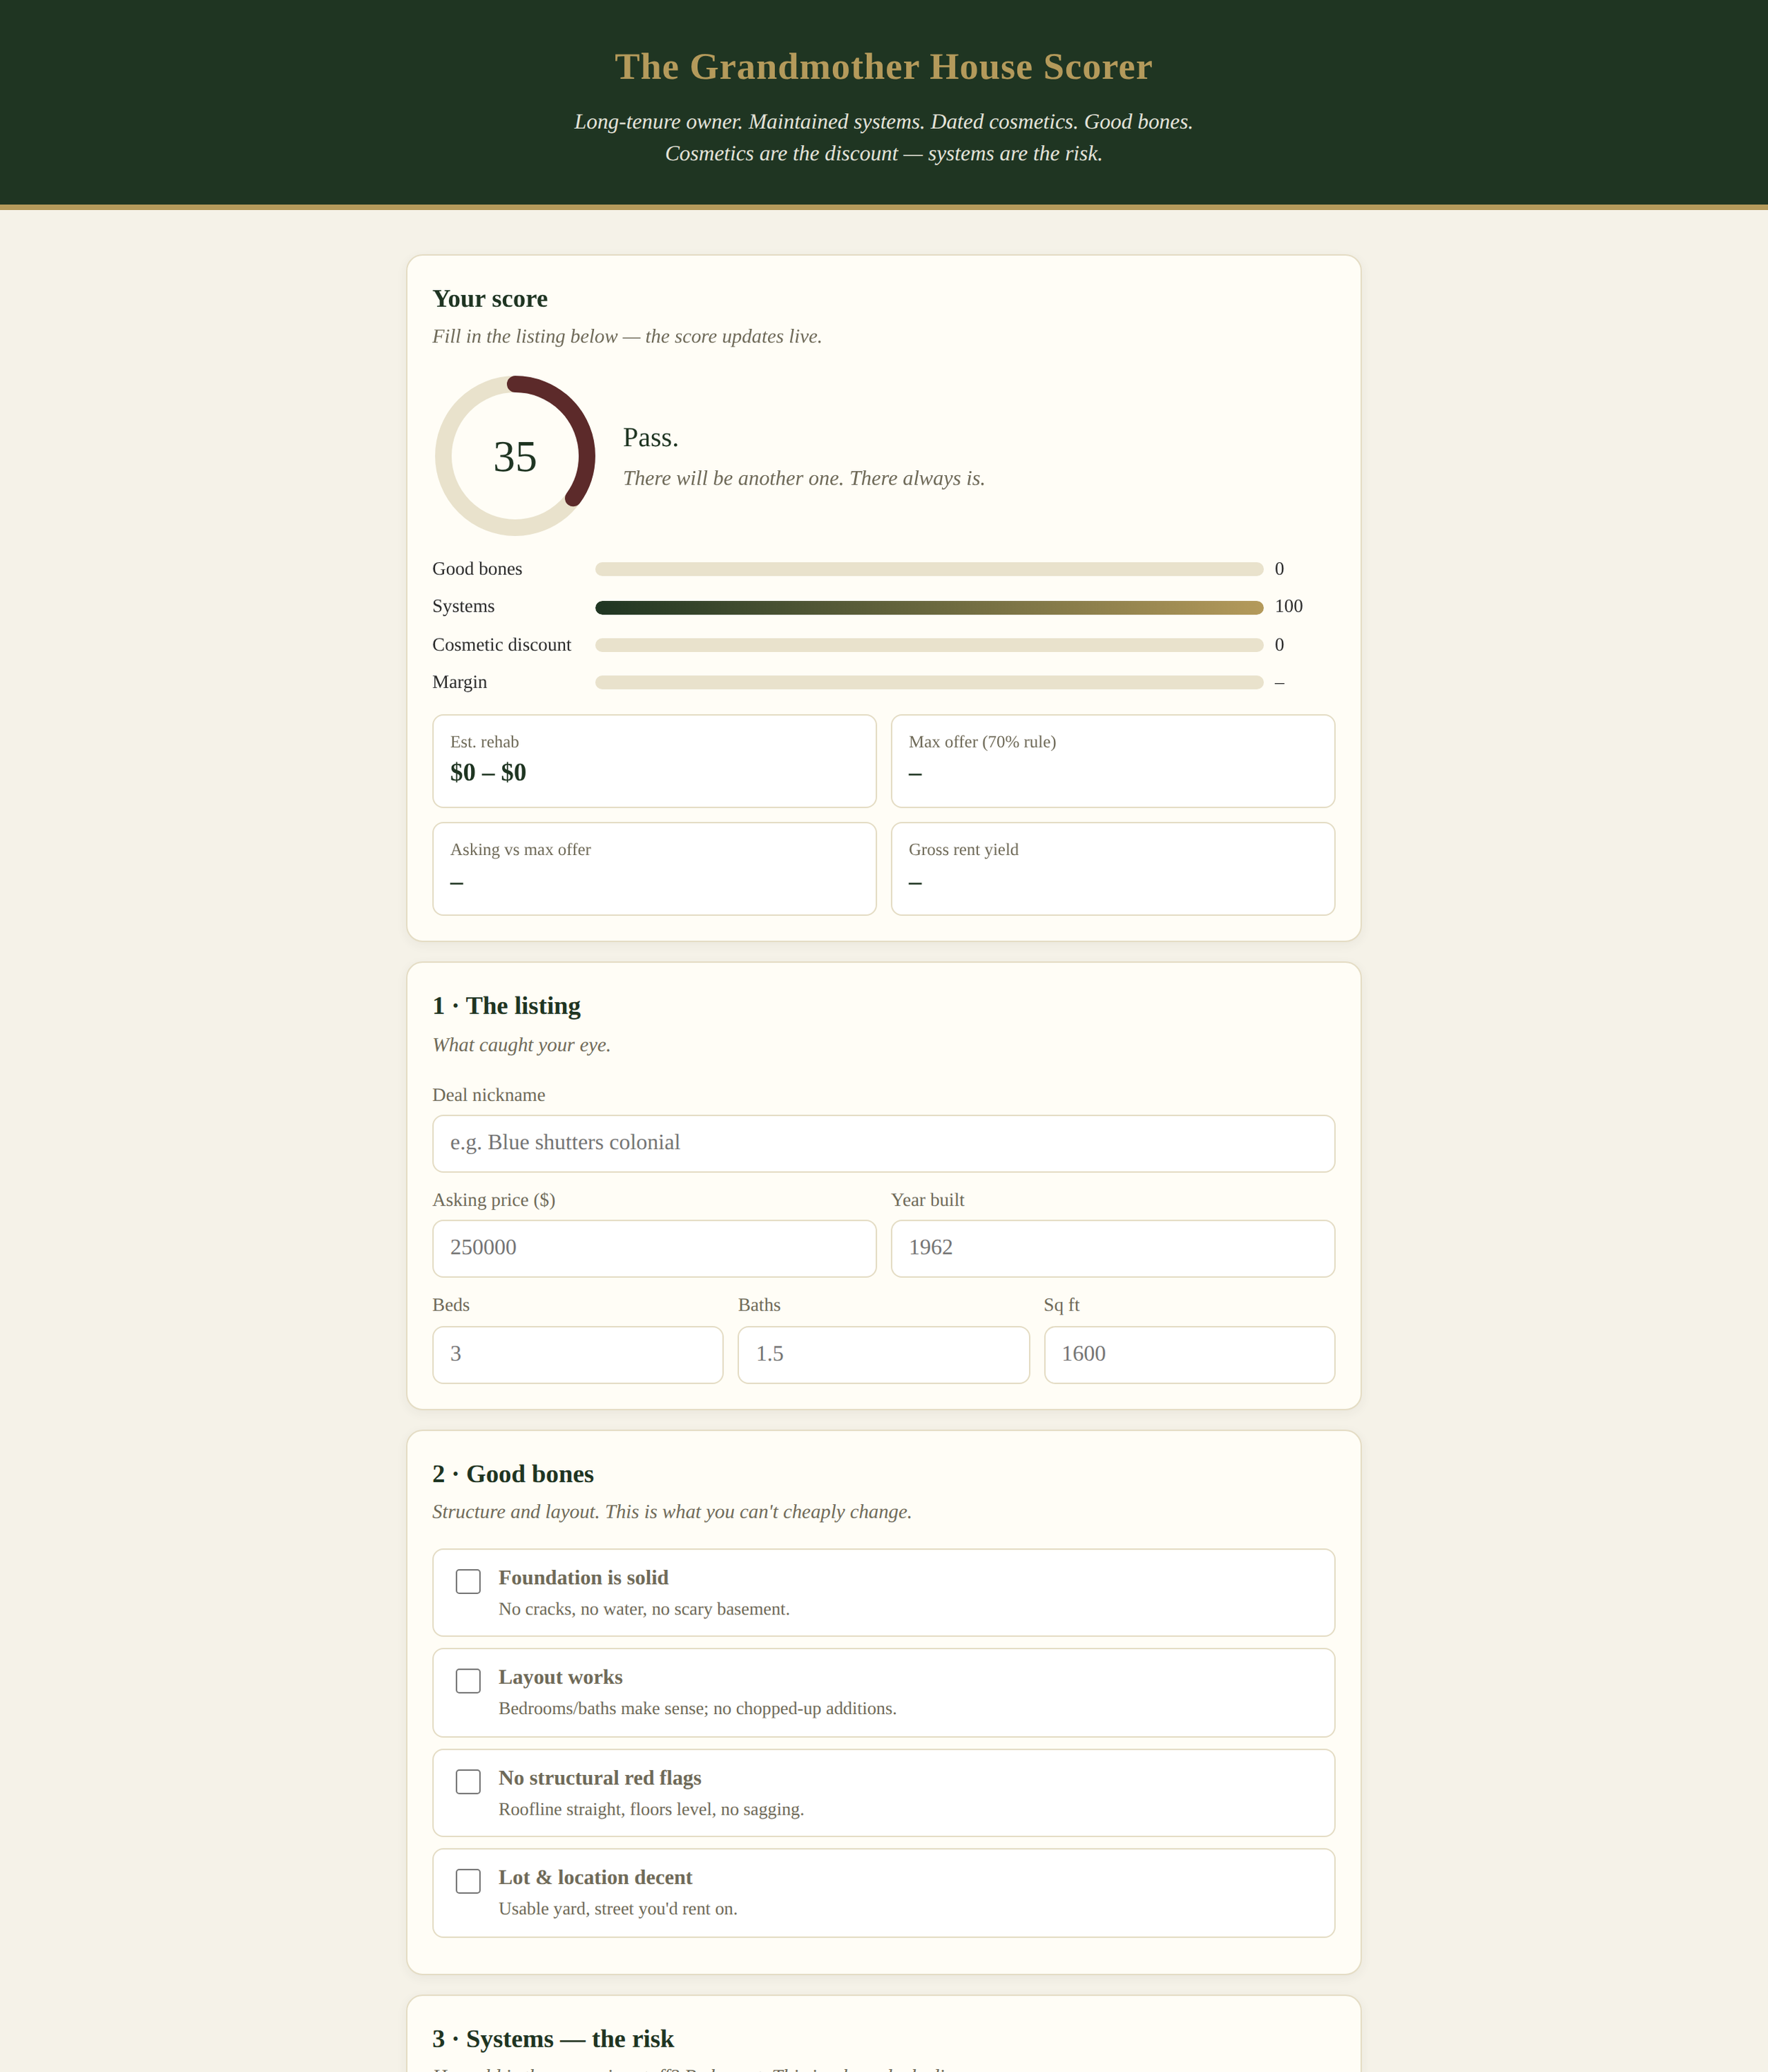Select the Beds input field

click(578, 1355)
